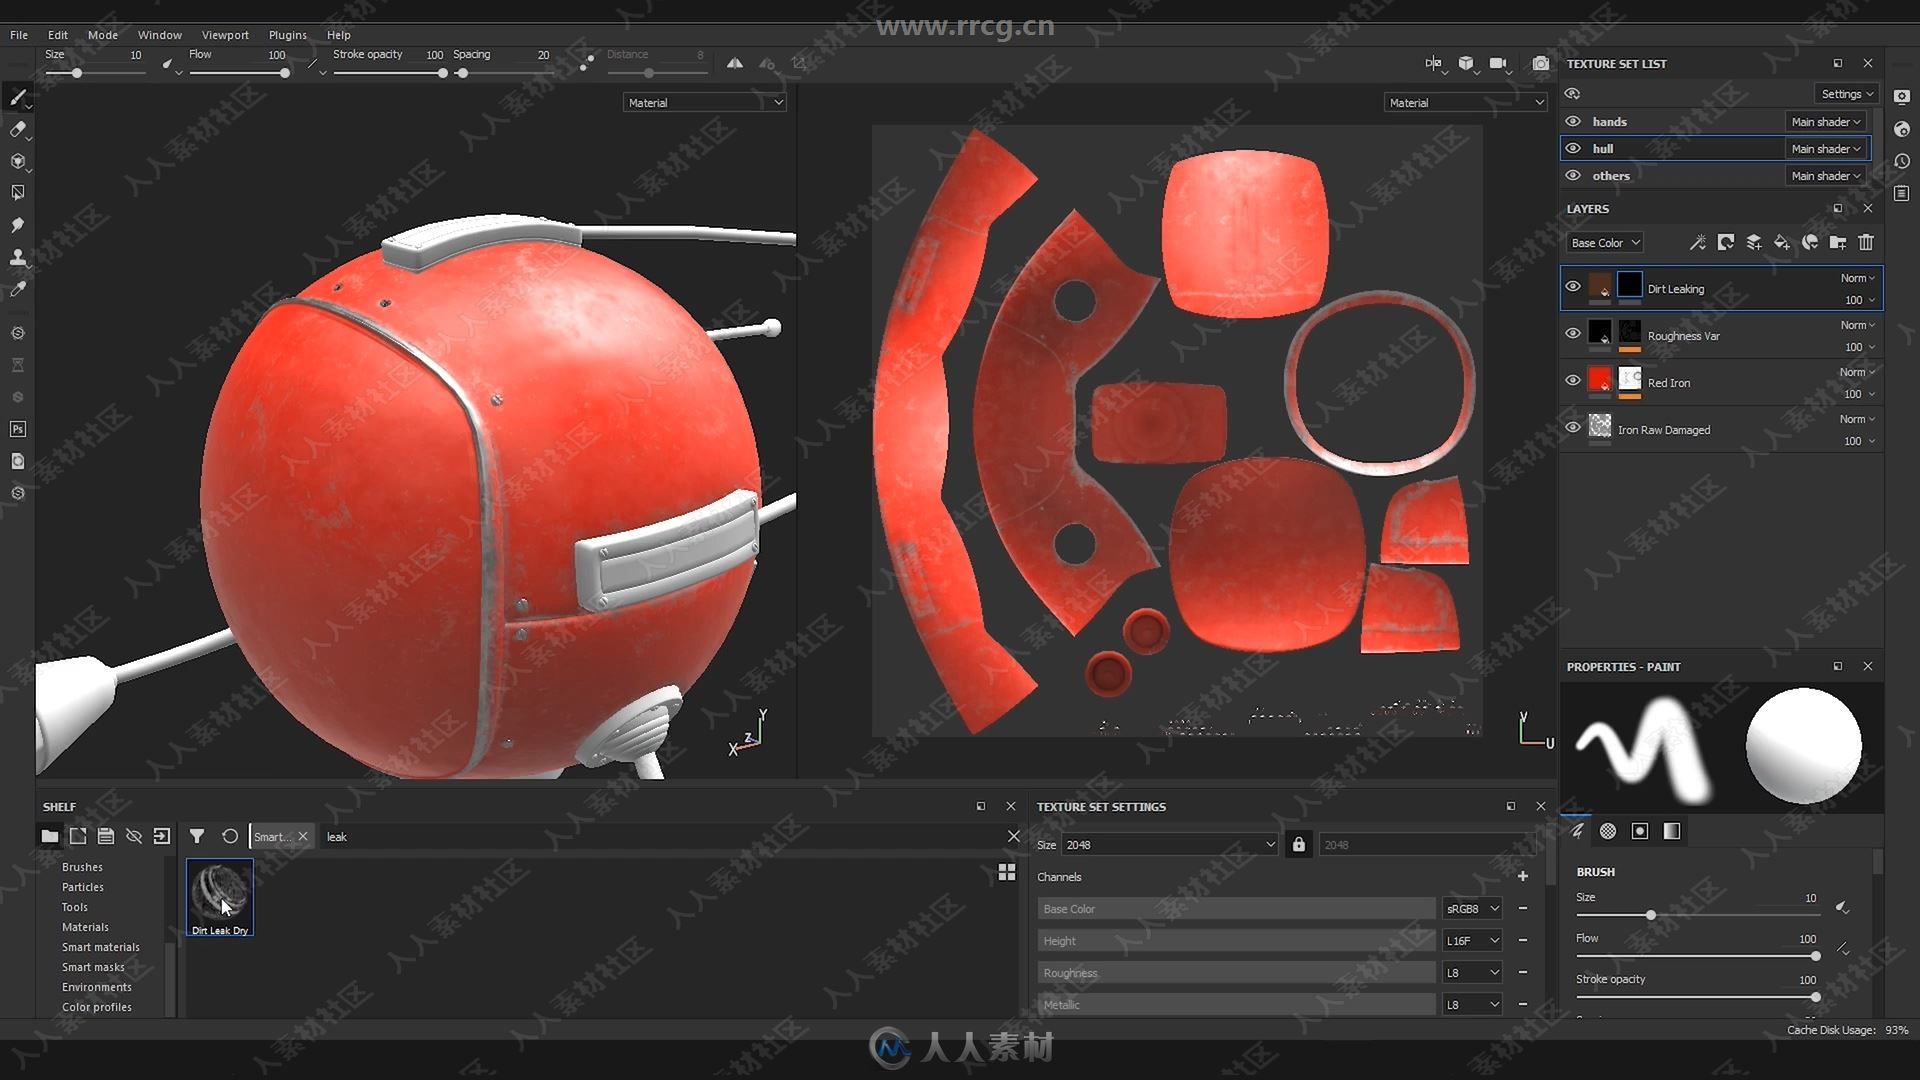Drag the Brush Size slider
The width and height of the screenshot is (1920, 1080).
(1652, 915)
